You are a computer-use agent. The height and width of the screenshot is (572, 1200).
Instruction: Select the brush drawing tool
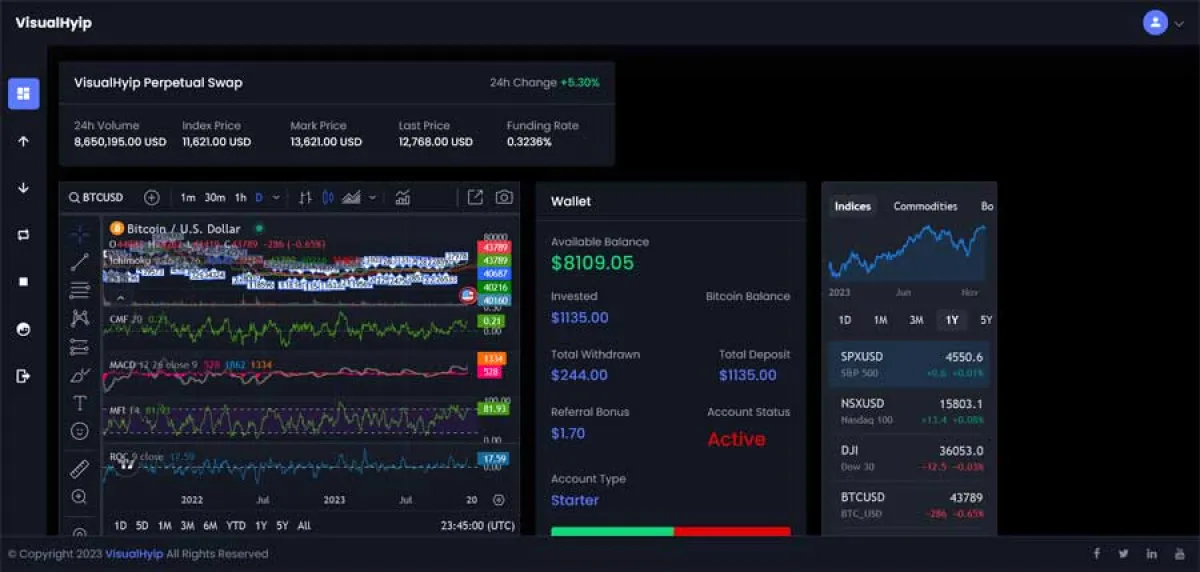(79, 376)
